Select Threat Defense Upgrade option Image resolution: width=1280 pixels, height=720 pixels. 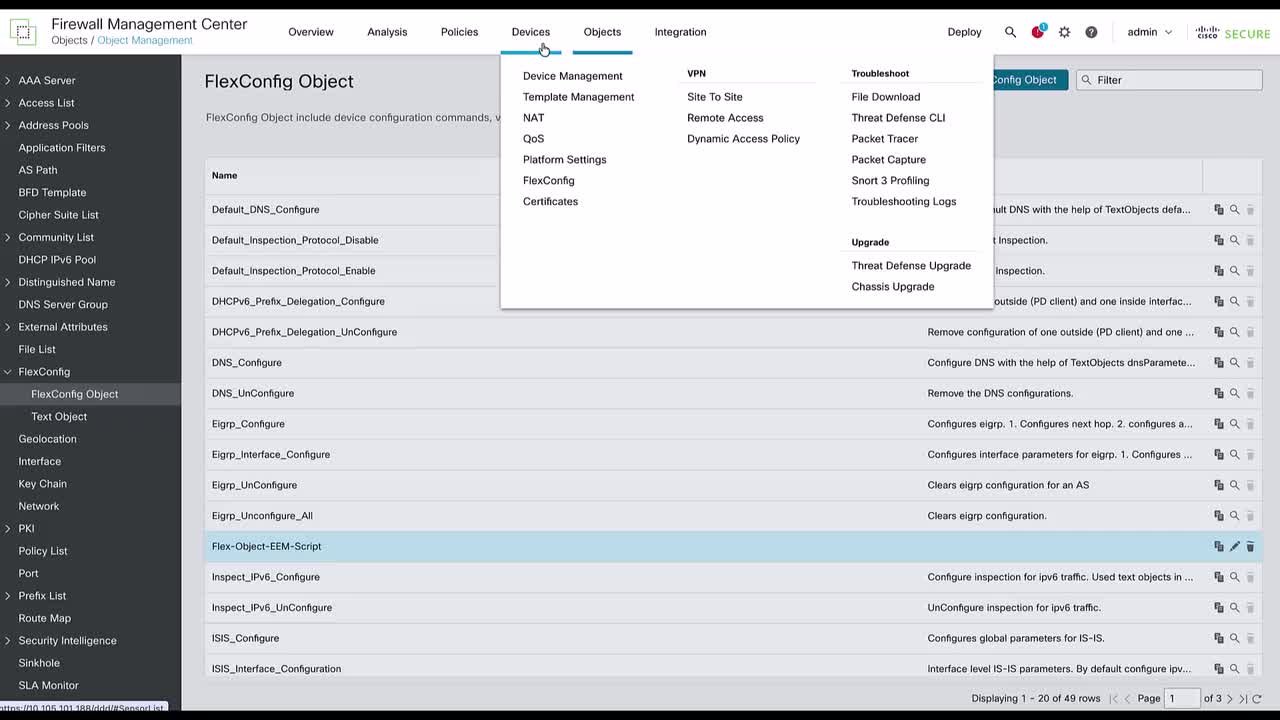pyautogui.click(x=911, y=266)
